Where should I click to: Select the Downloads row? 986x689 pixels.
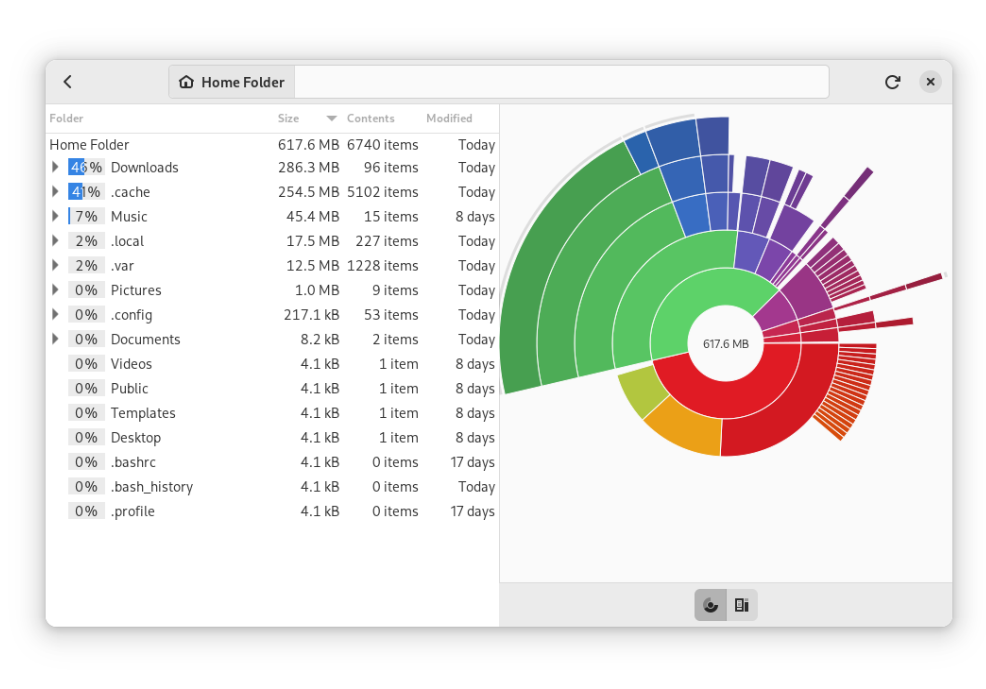point(272,167)
